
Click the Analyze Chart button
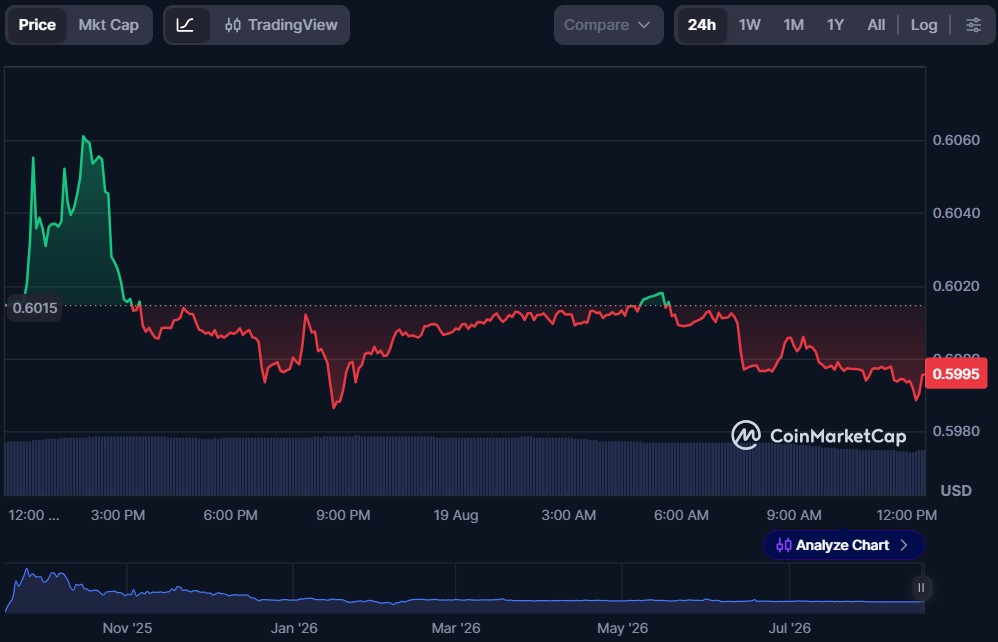[843, 545]
